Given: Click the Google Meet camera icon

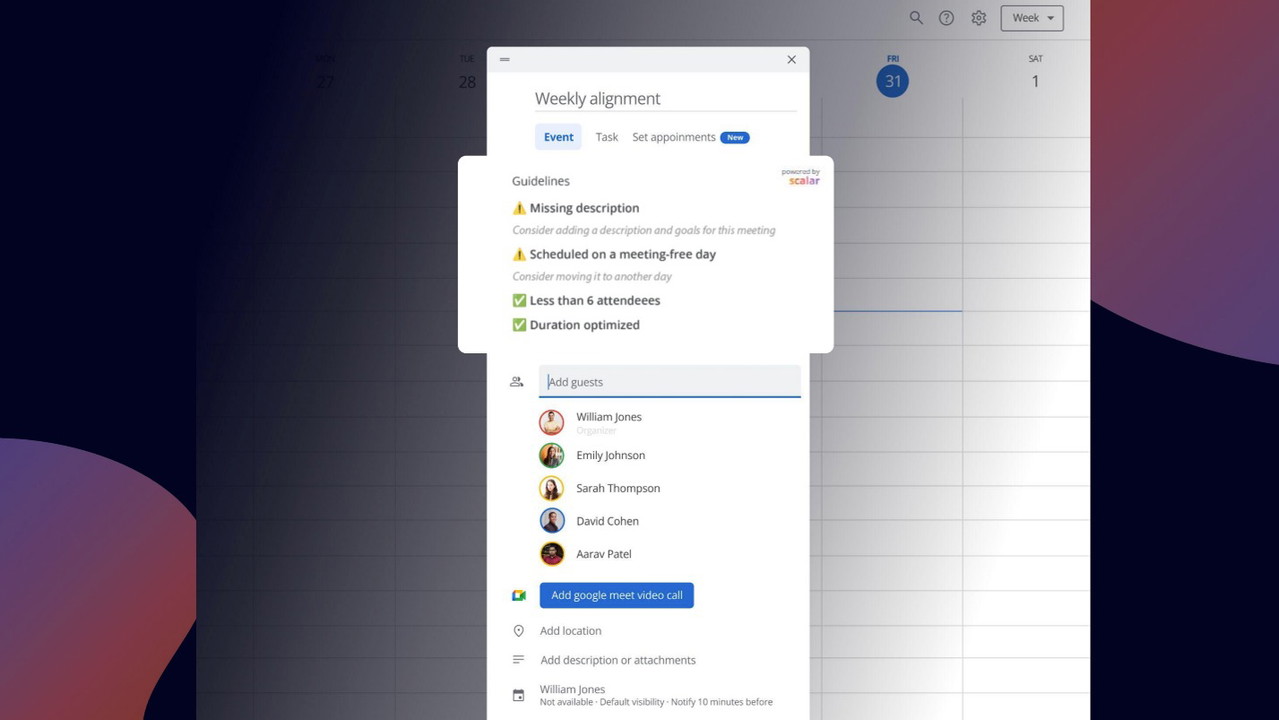Looking at the screenshot, I should [518, 595].
